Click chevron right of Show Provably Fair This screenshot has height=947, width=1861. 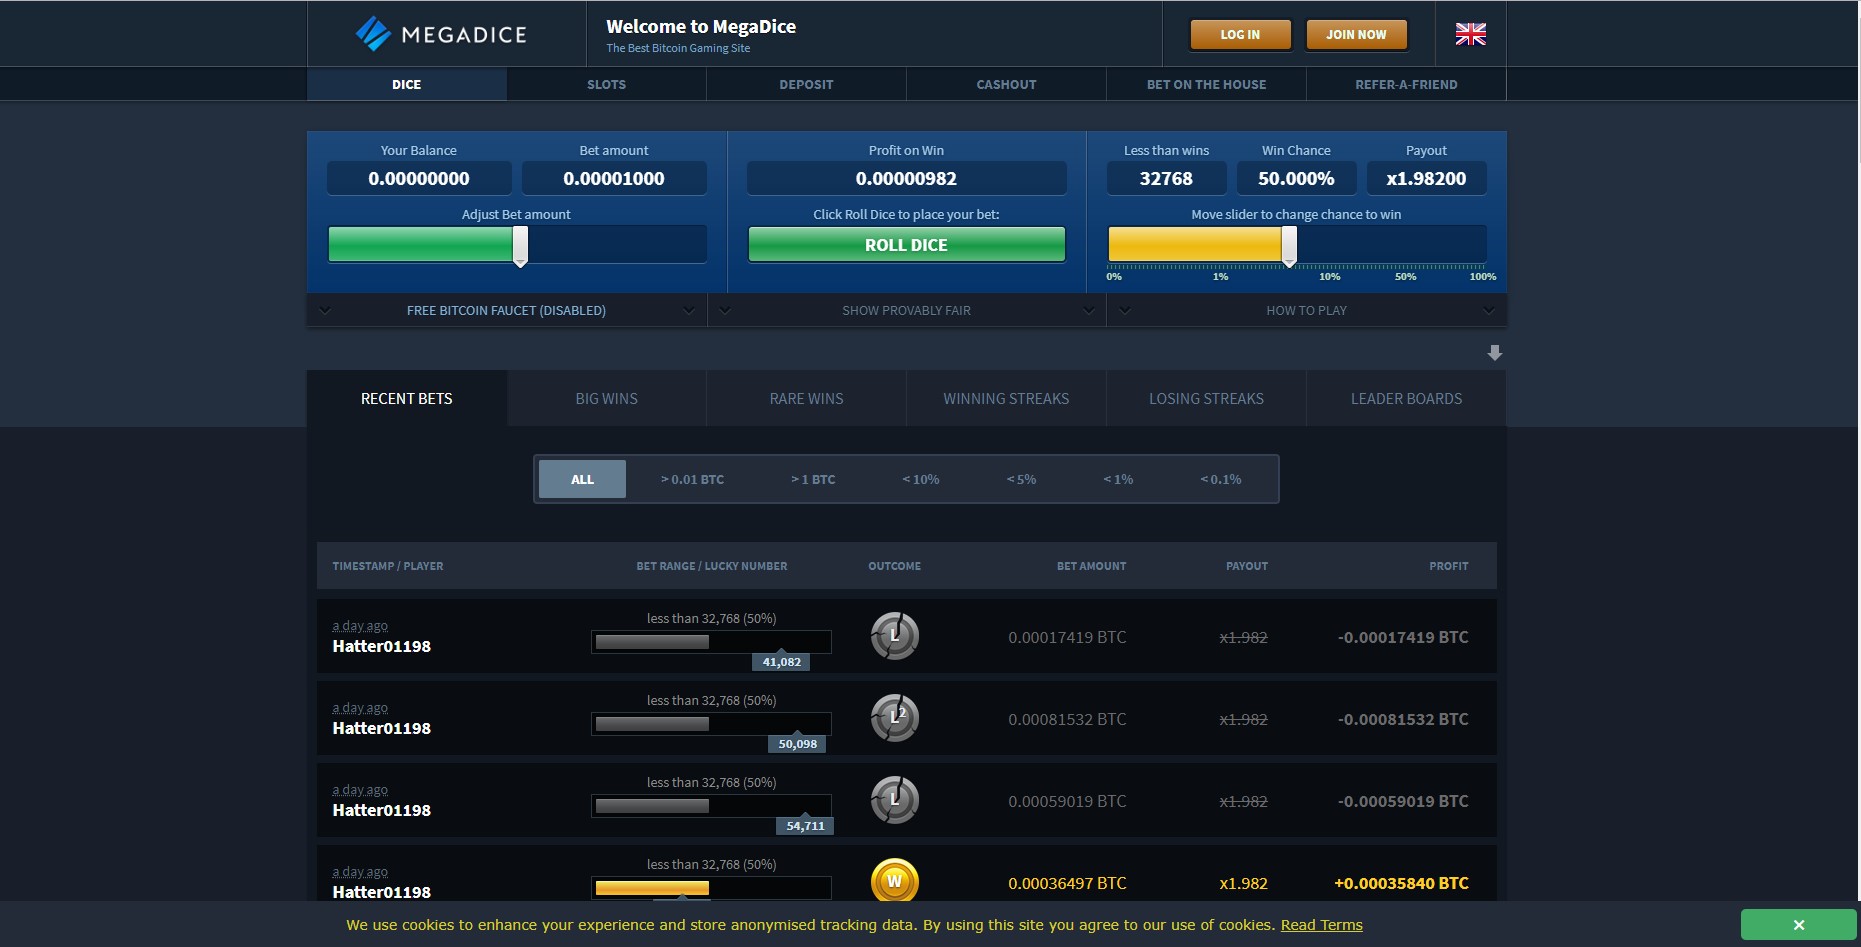1088,311
